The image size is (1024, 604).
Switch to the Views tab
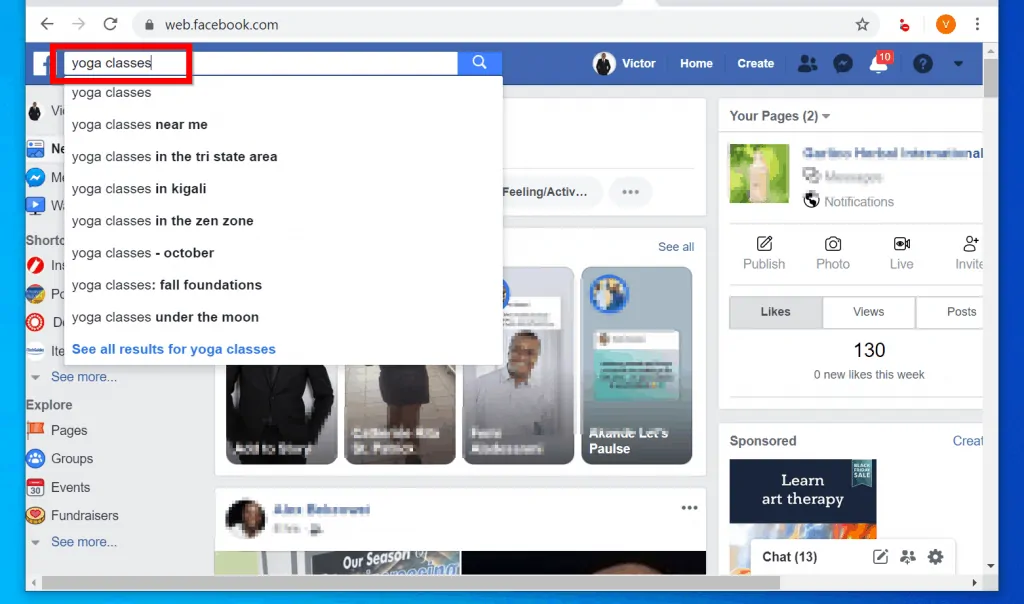[x=867, y=312]
